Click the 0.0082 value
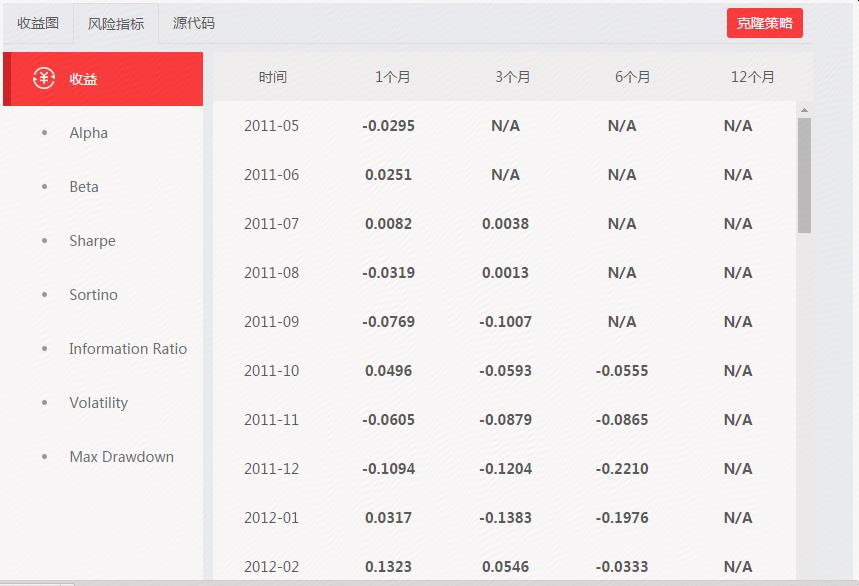 point(388,224)
